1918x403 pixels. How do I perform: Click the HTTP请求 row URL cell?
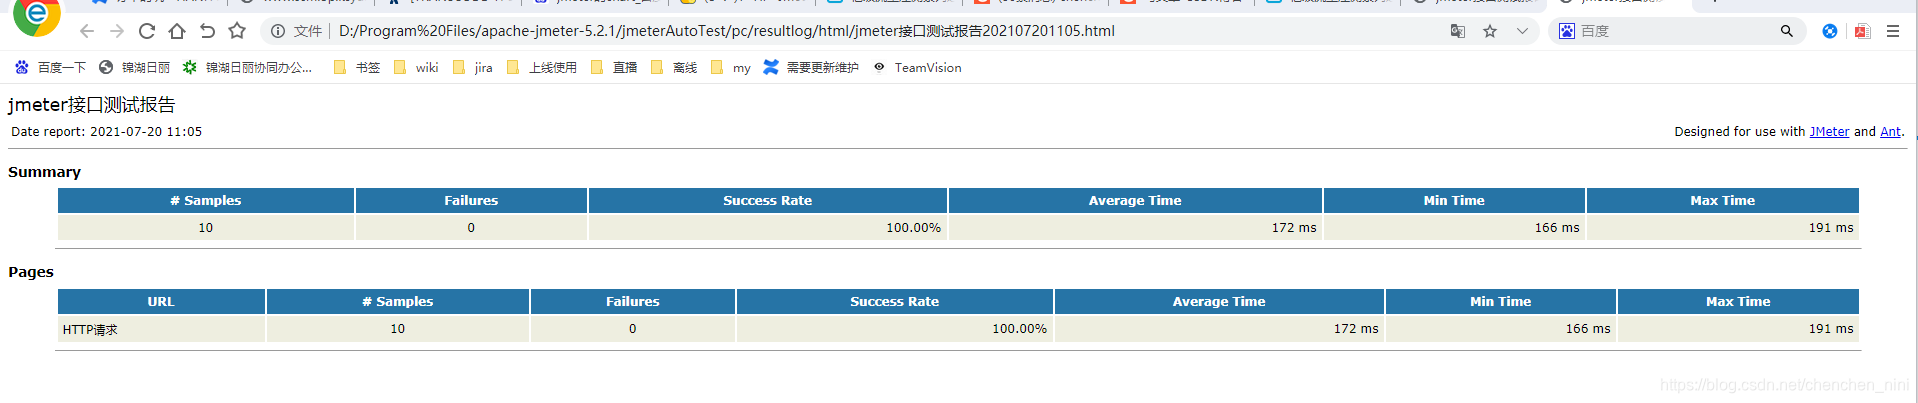pyautogui.click(x=161, y=329)
